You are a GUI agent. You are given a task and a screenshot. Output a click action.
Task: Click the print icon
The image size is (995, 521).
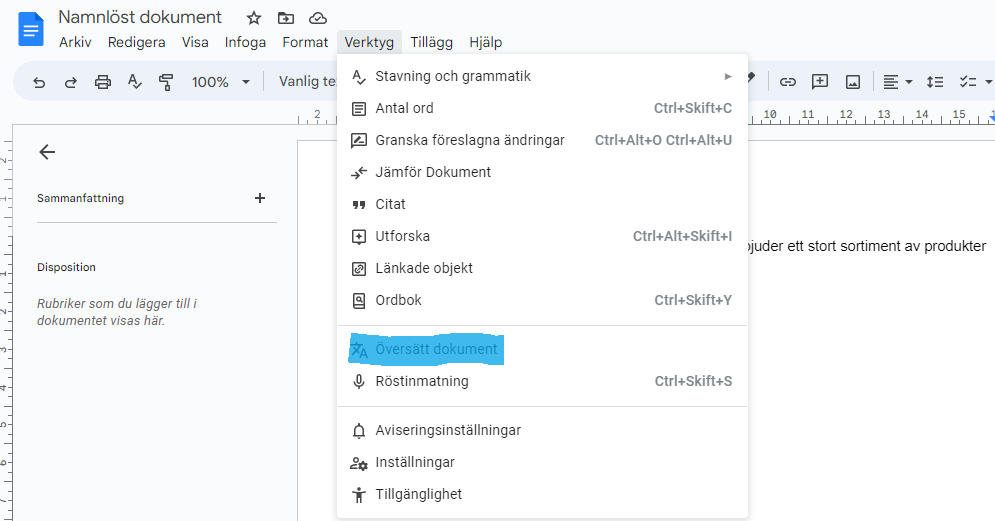coord(103,82)
